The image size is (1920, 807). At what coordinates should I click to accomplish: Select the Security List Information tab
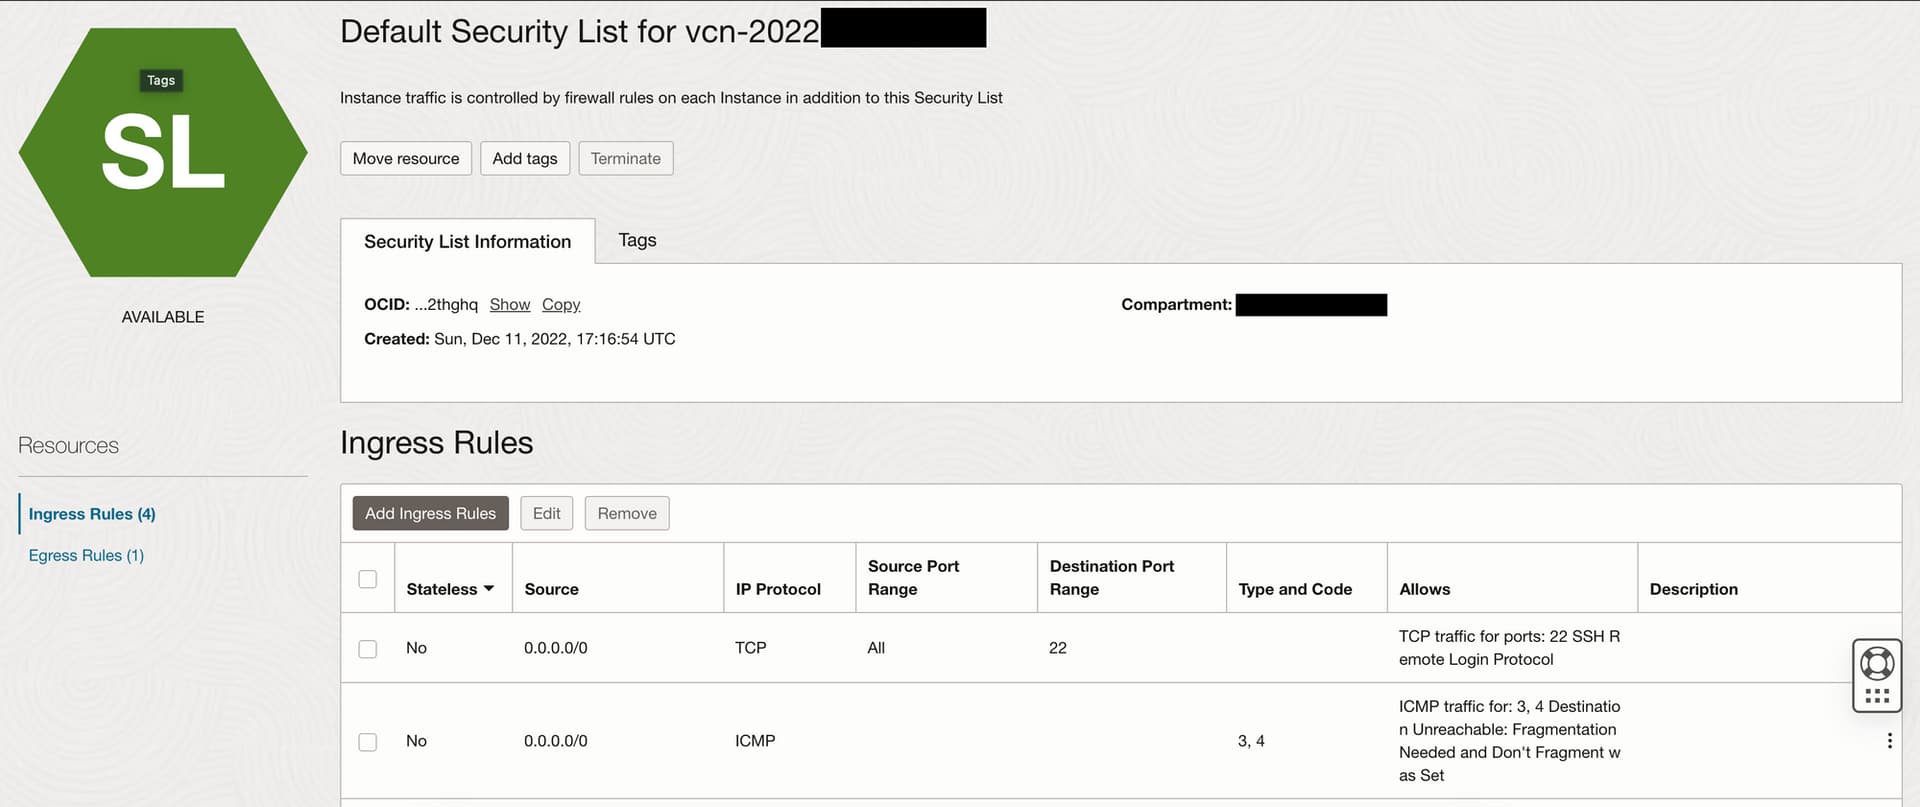(468, 241)
